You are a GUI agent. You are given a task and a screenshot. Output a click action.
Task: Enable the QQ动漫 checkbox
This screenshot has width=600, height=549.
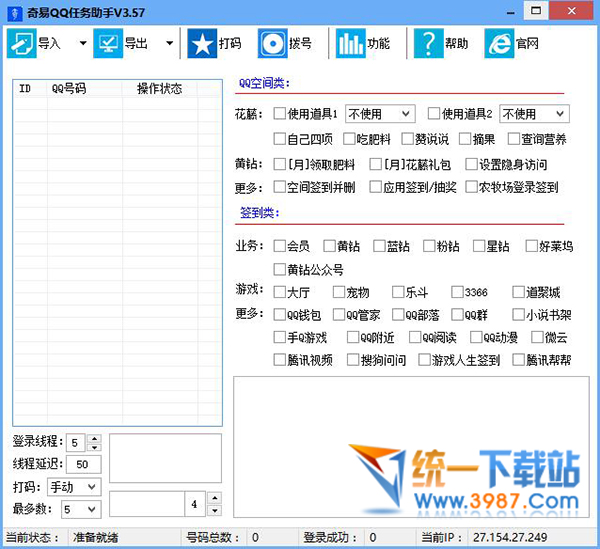point(476,337)
